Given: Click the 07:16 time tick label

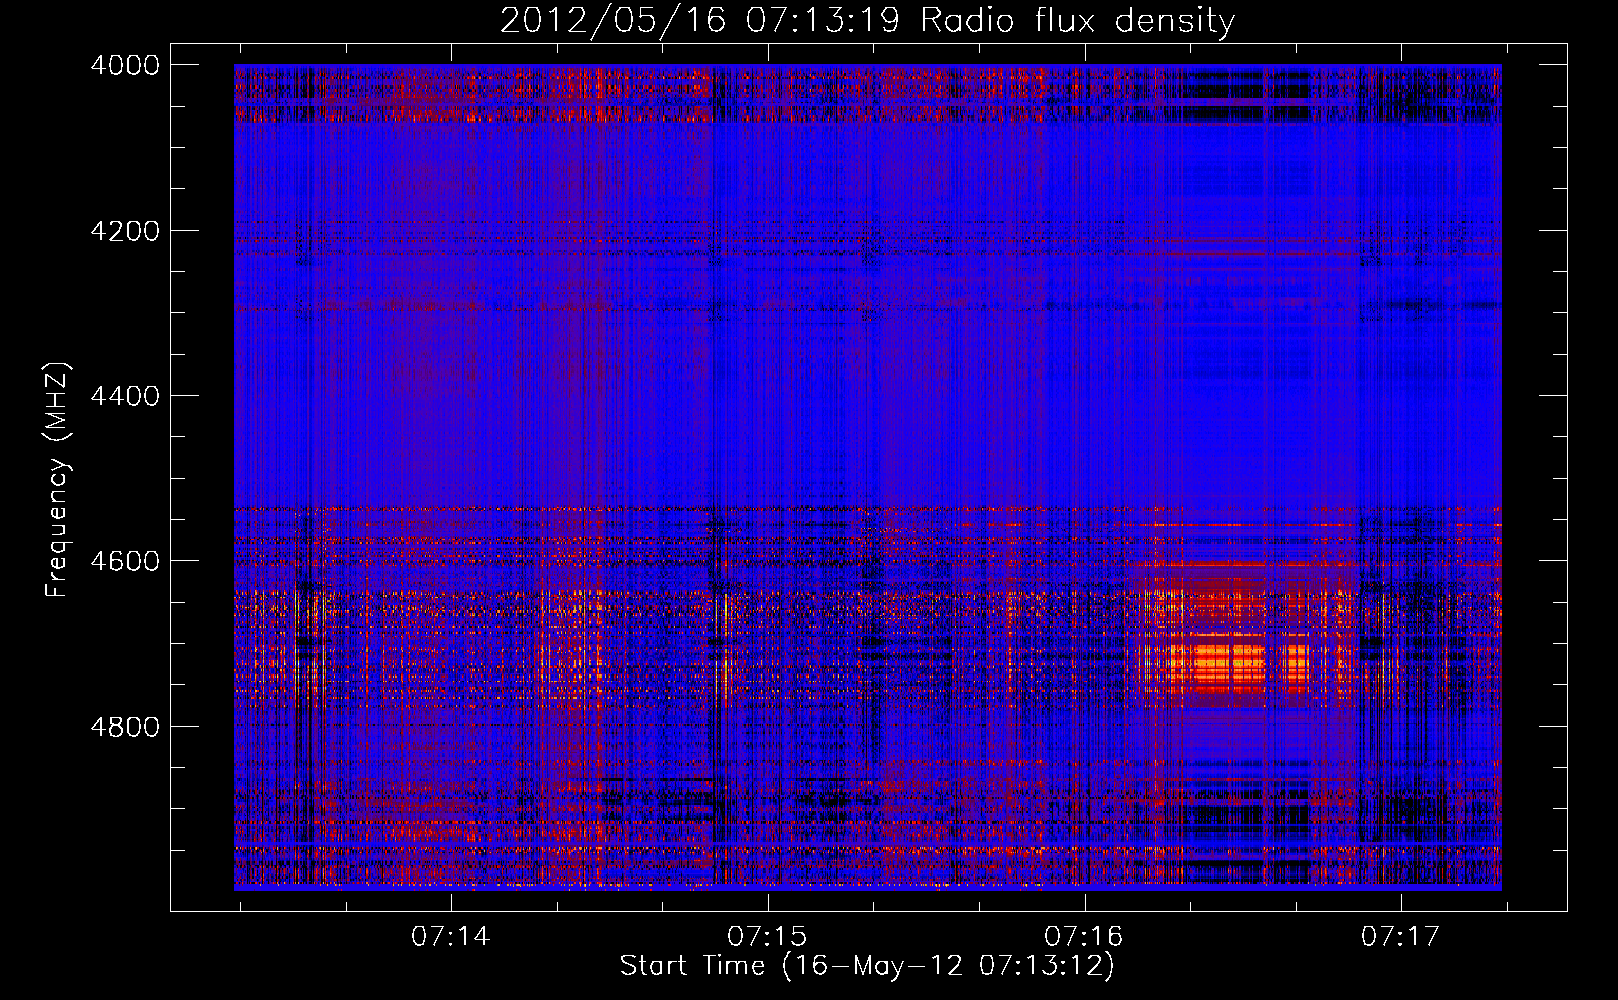Looking at the screenshot, I should click(x=1084, y=936).
